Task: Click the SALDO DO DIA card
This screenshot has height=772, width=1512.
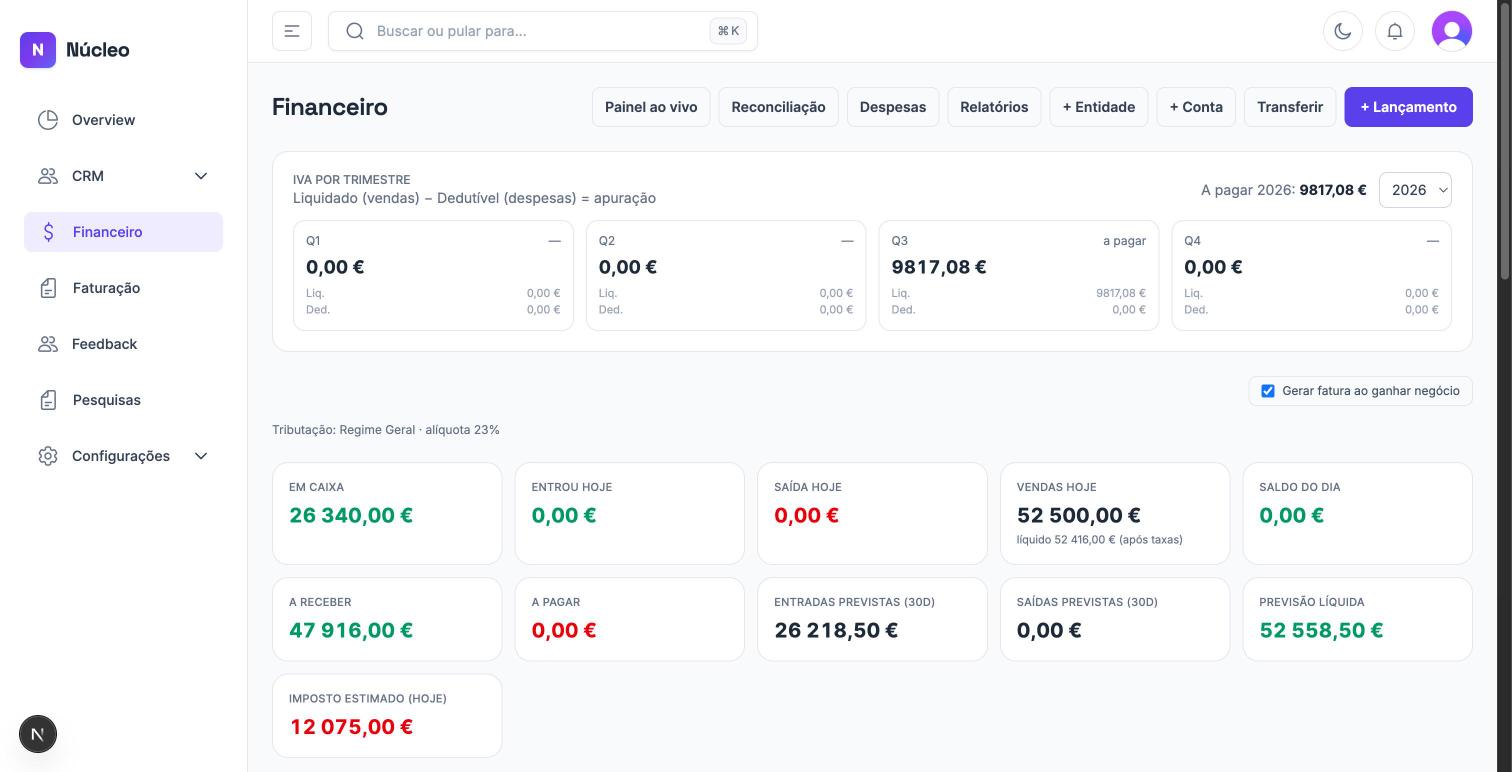Action: pos(1357,513)
